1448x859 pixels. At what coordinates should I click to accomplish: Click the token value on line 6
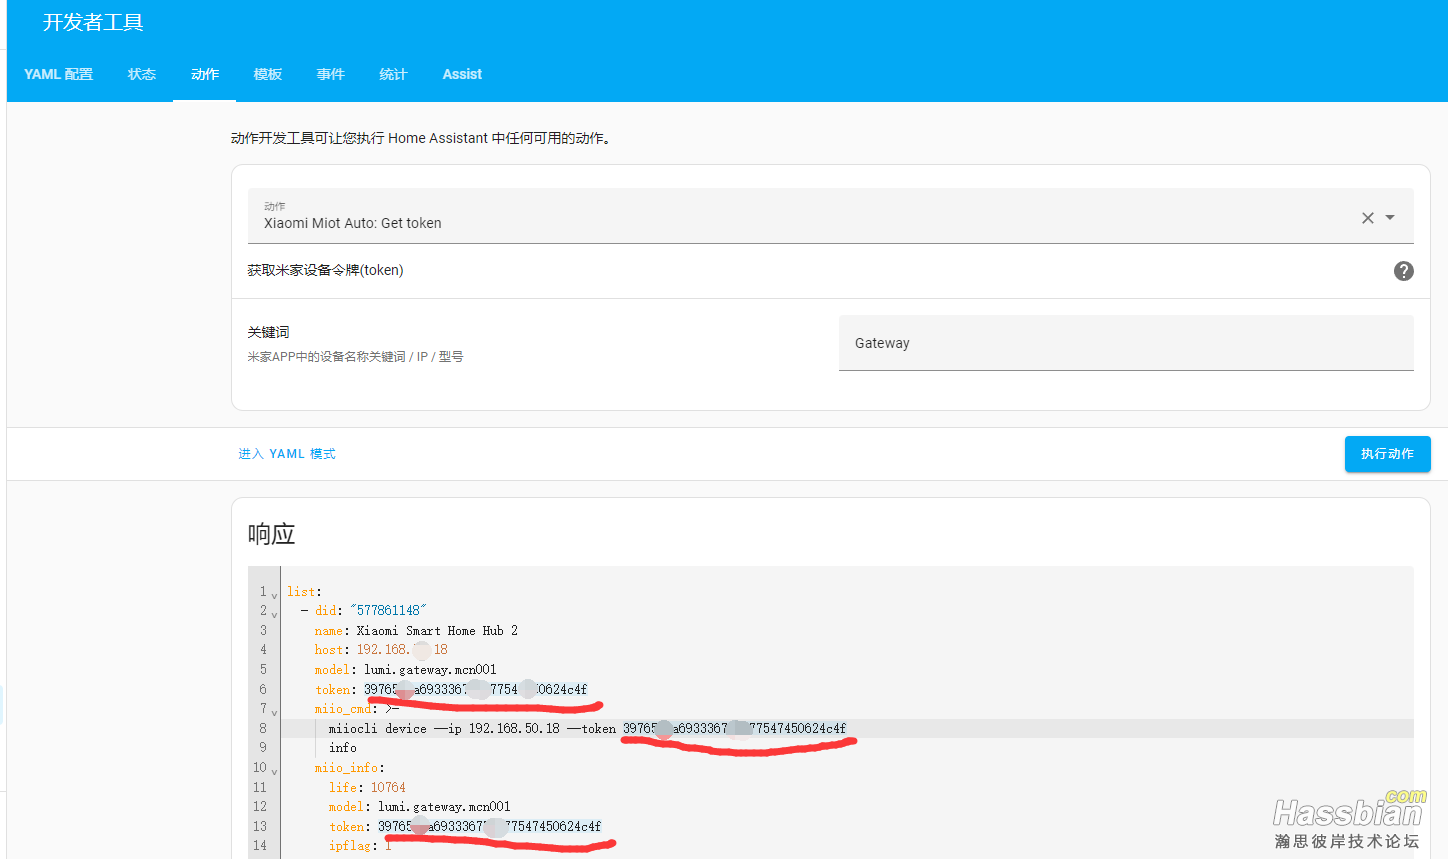(x=475, y=689)
